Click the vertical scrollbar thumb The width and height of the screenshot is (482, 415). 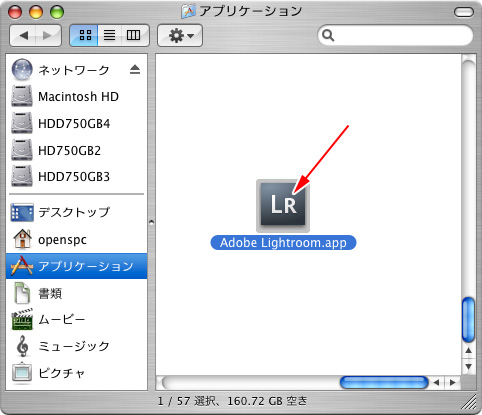click(468, 319)
